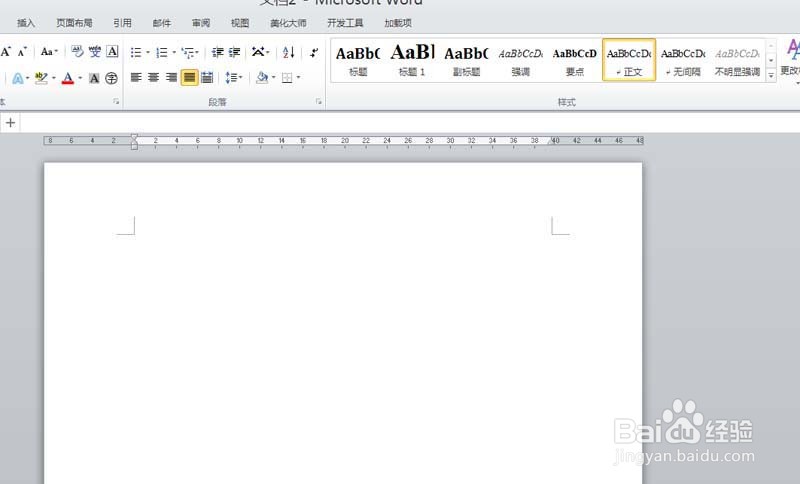Open the Phonetic Guide (wén) tool
Viewport: 800px width, 484px height.
[x=95, y=51]
